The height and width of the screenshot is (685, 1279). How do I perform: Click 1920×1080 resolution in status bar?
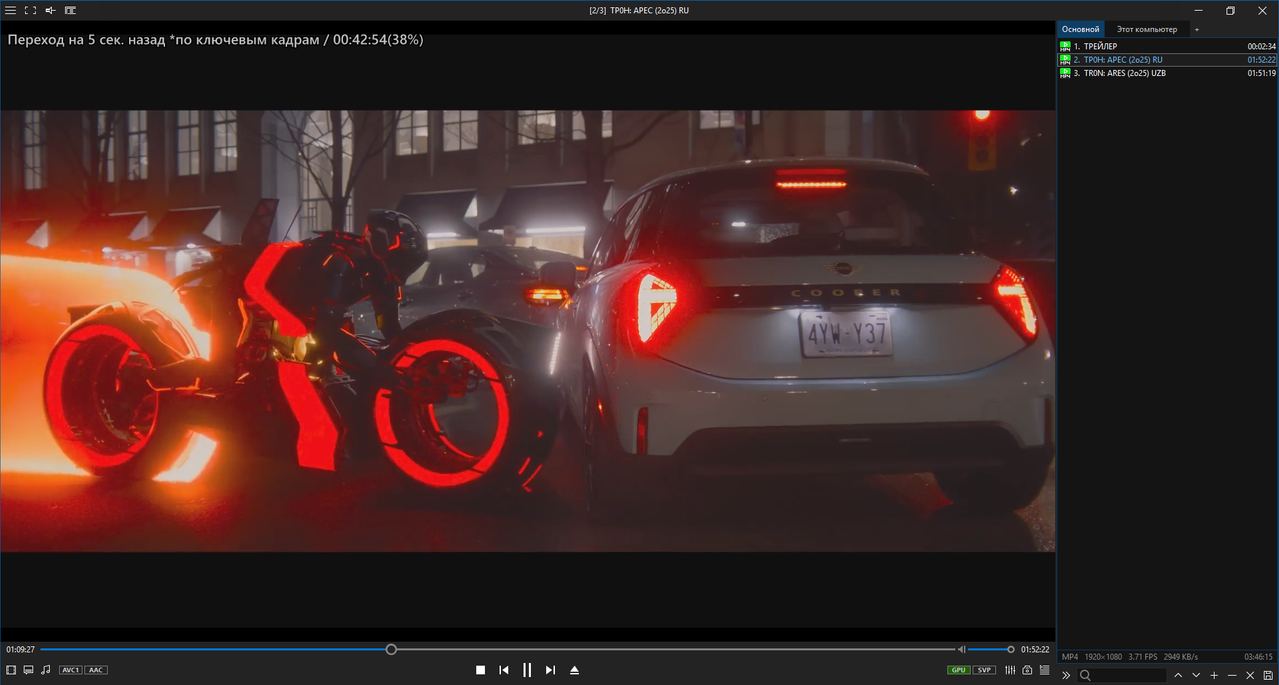point(1105,657)
